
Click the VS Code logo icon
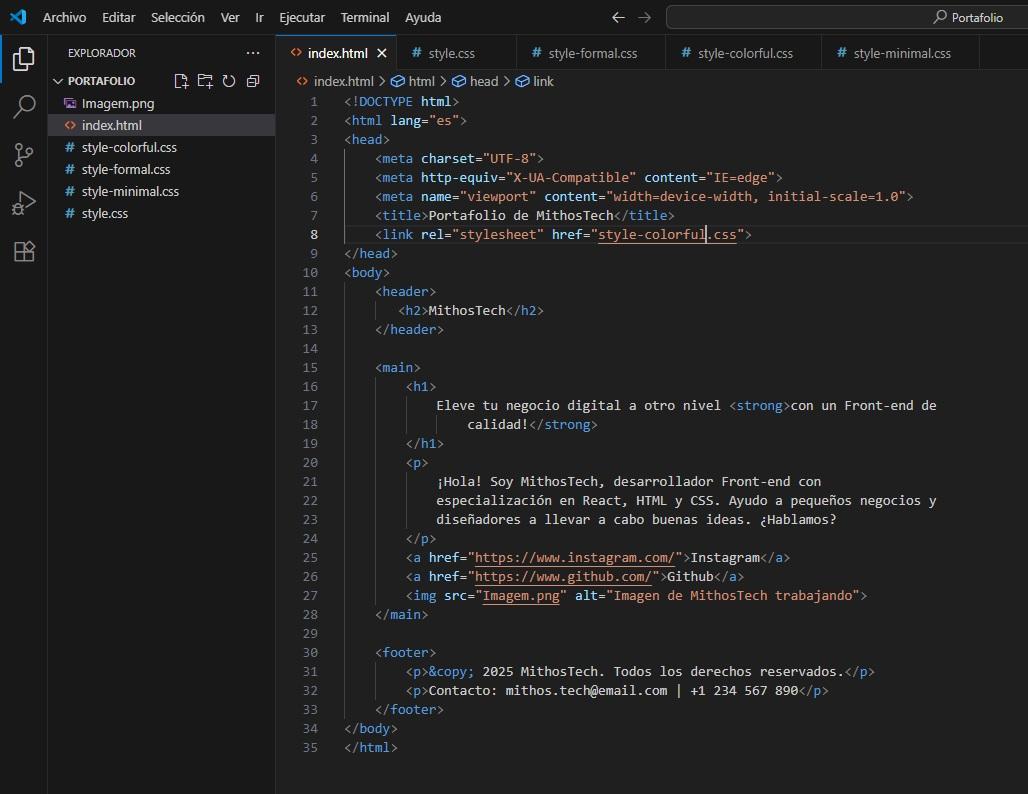(18, 17)
